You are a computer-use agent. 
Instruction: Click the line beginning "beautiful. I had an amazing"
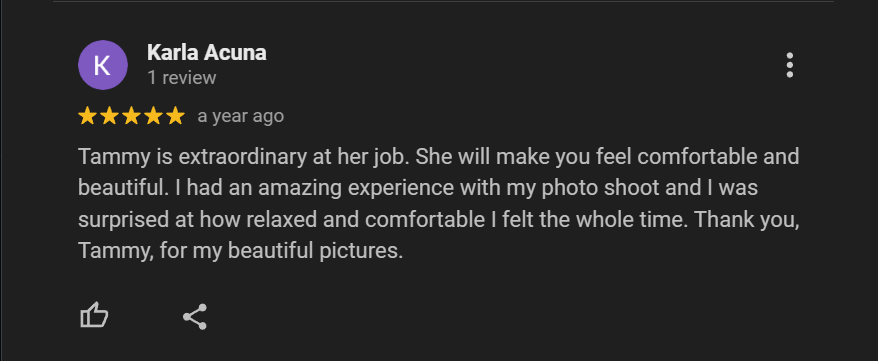click(418, 189)
